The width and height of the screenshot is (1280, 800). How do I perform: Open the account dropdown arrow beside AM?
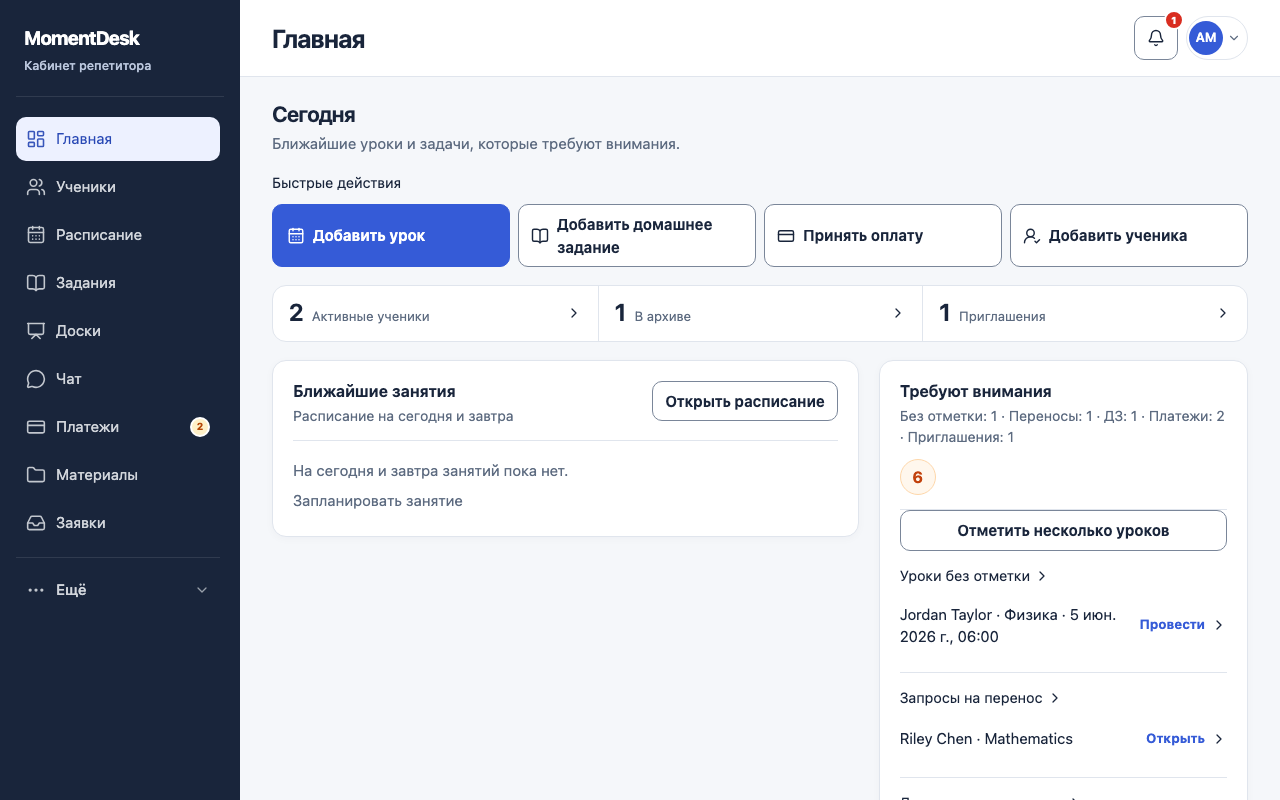pos(1234,38)
